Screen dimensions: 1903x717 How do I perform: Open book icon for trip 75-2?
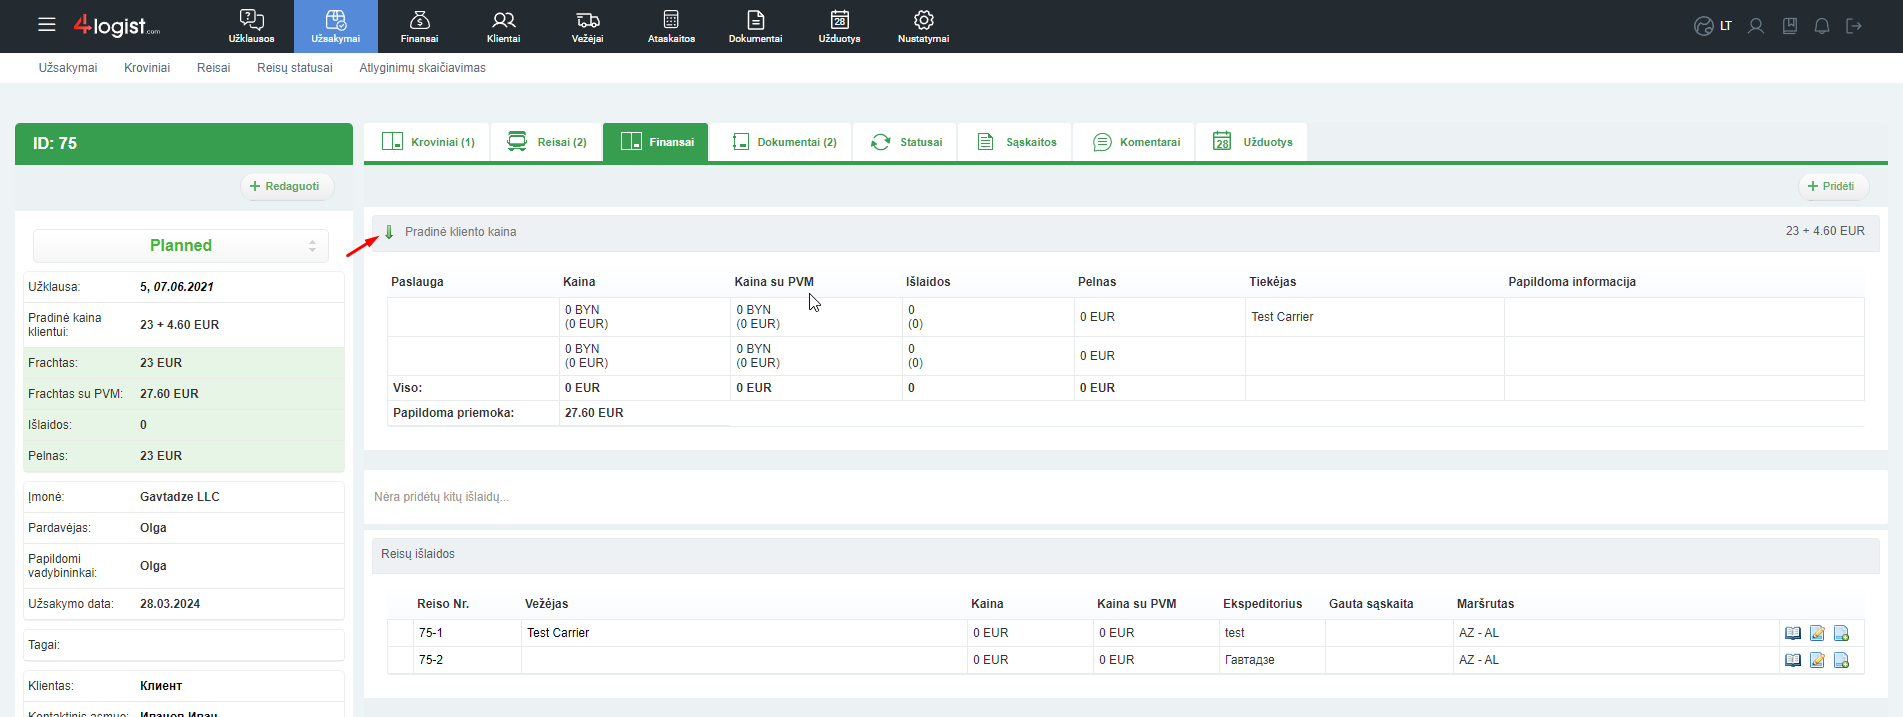pyautogui.click(x=1793, y=660)
